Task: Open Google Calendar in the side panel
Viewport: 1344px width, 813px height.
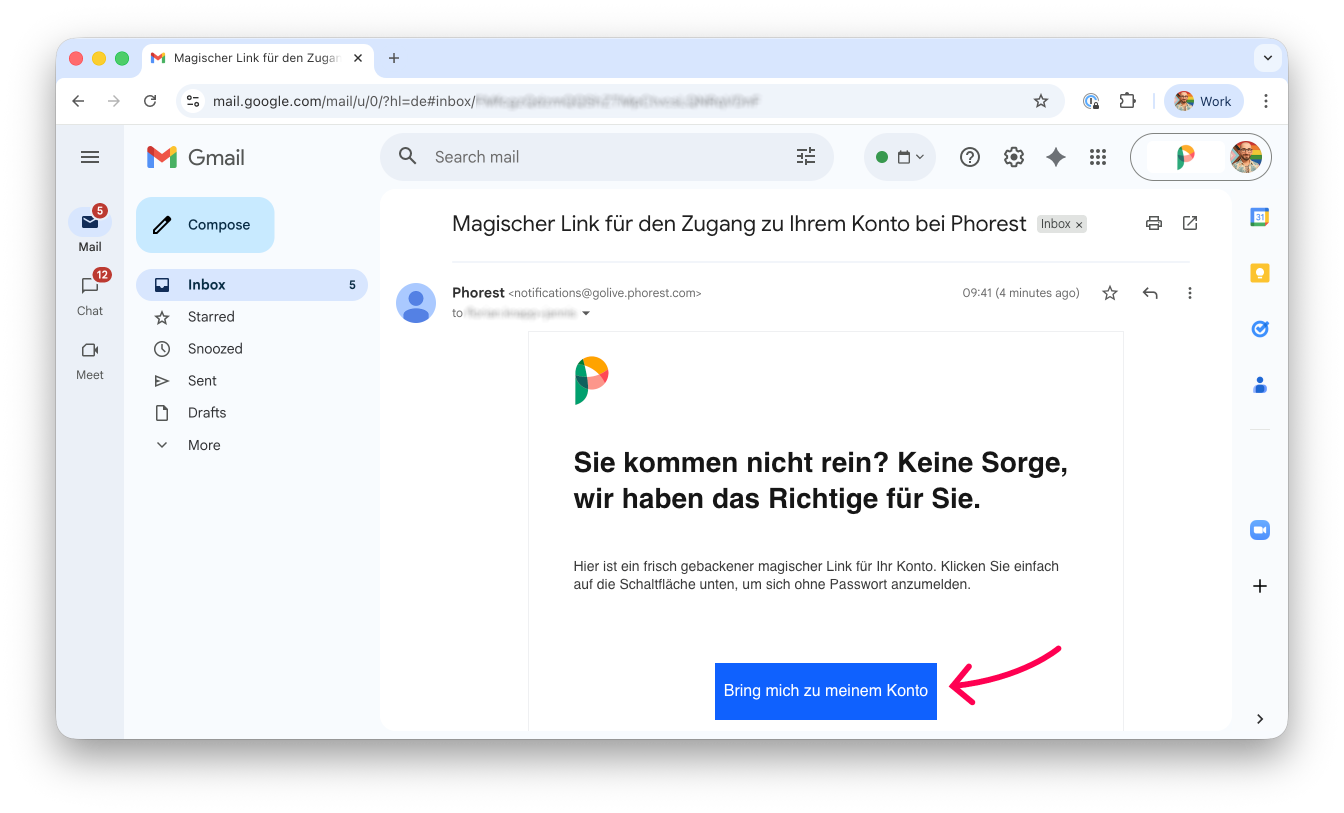Action: (x=1259, y=216)
